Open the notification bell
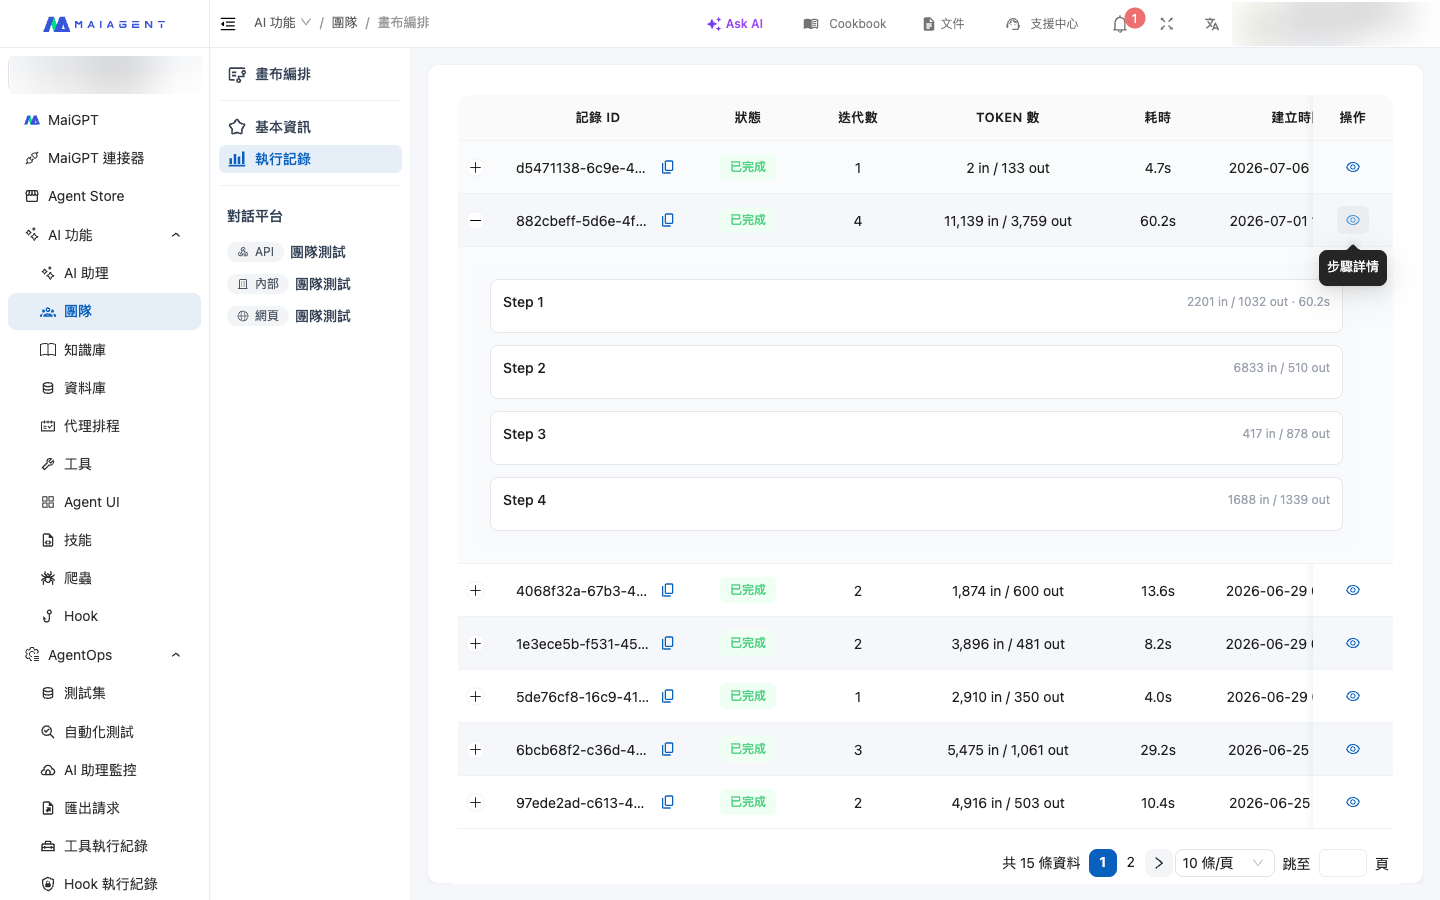Viewport: 1440px width, 900px height. point(1120,24)
